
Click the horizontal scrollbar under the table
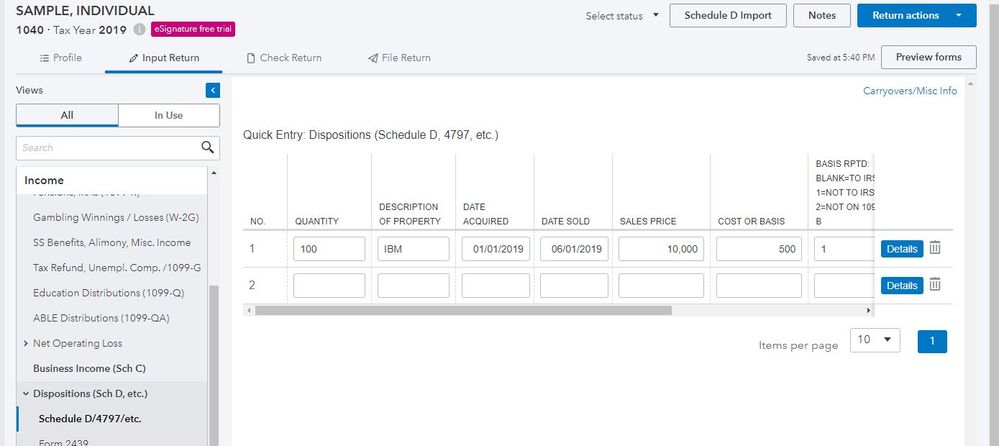(x=462, y=310)
